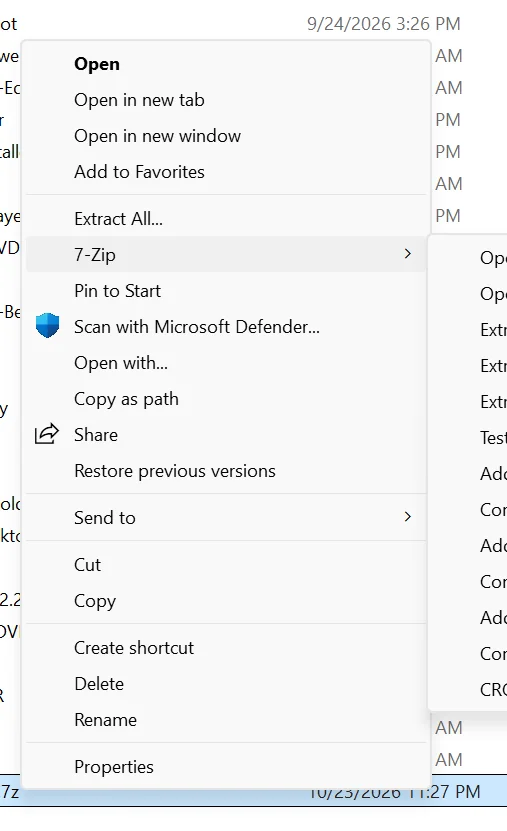The width and height of the screenshot is (507, 831).
Task: Select Open in new window
Action: [x=226, y=136]
